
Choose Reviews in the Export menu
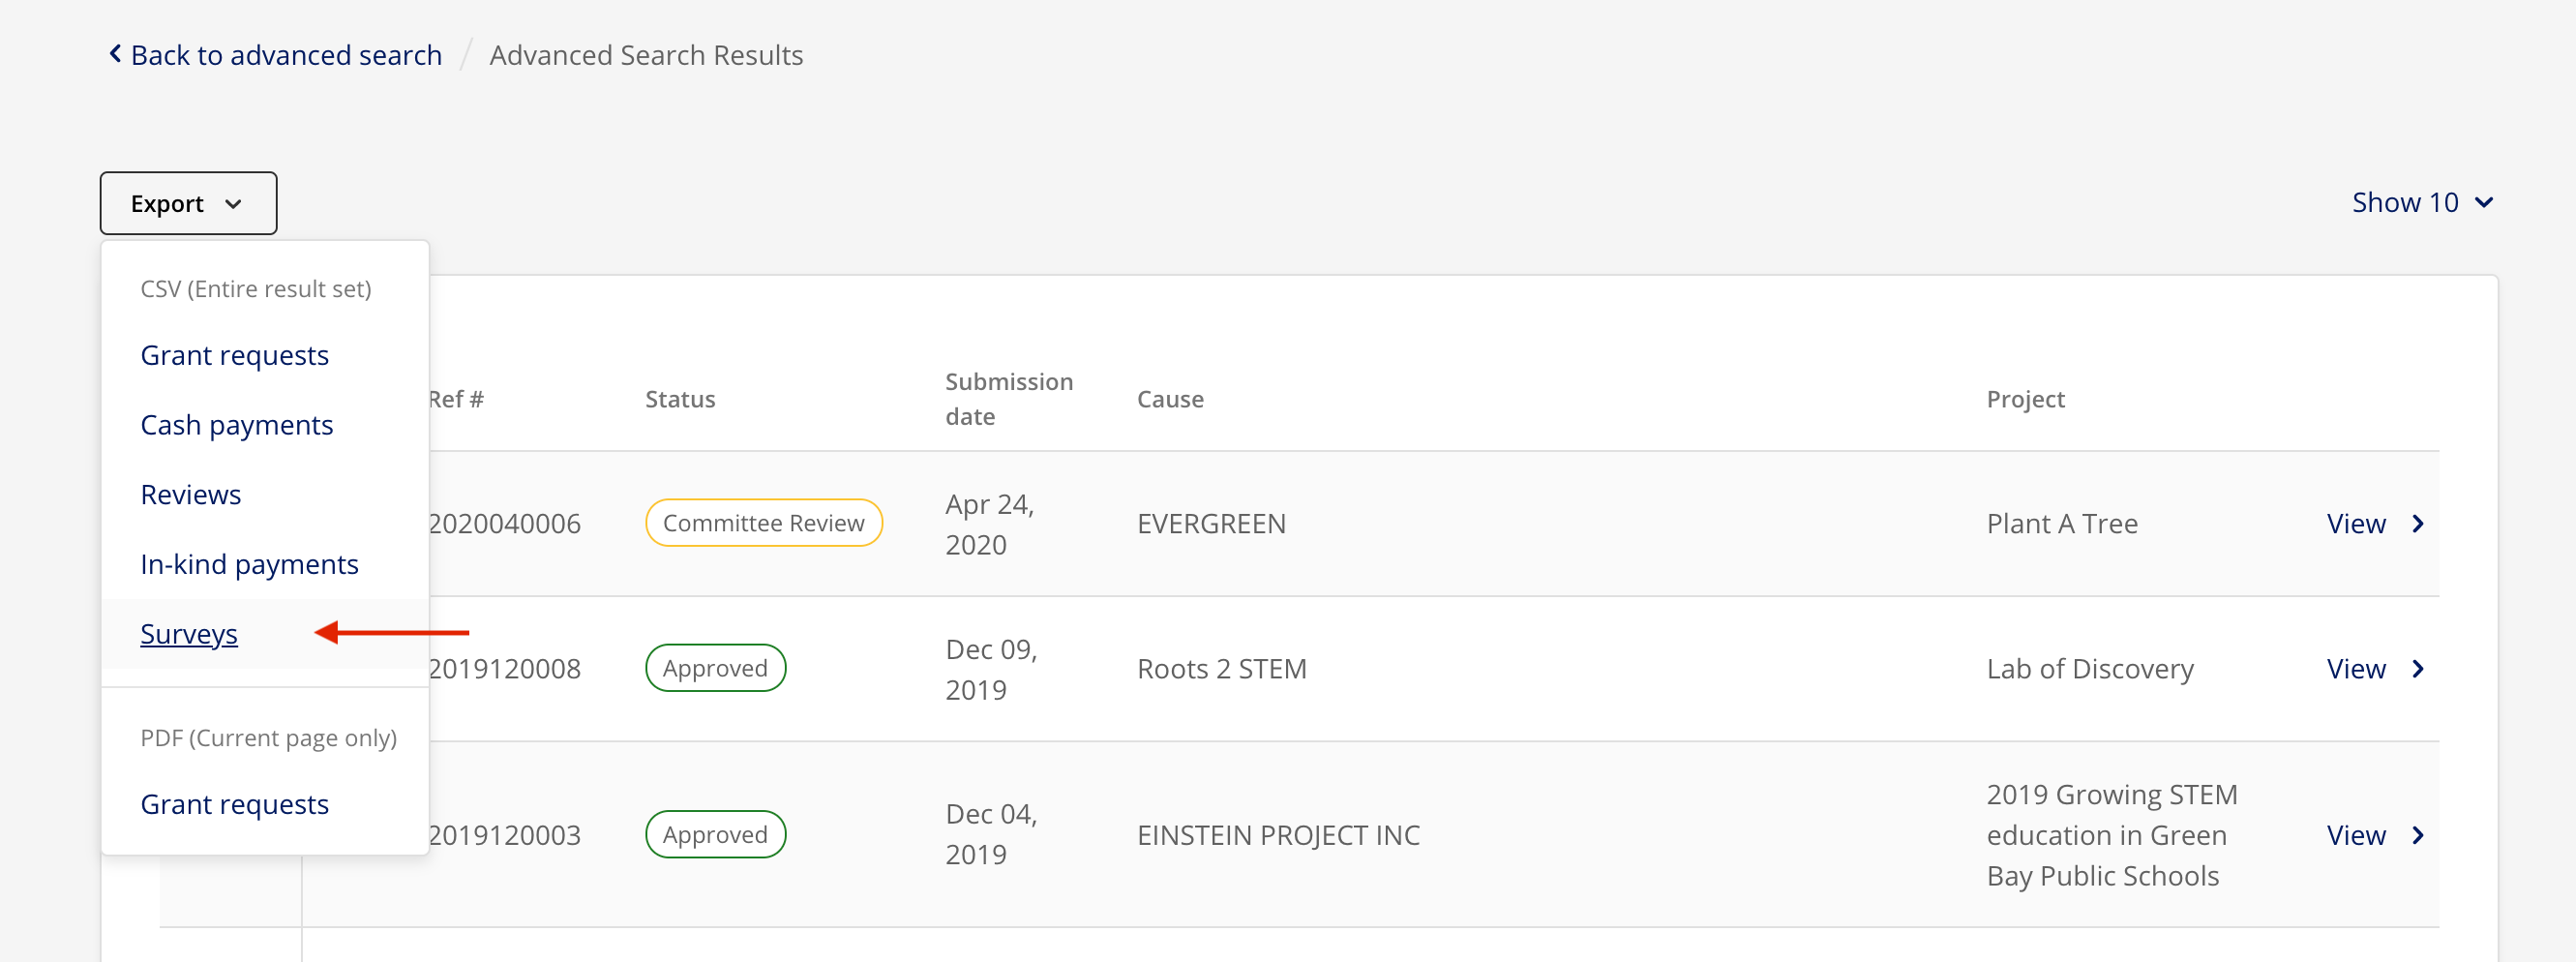(x=190, y=494)
